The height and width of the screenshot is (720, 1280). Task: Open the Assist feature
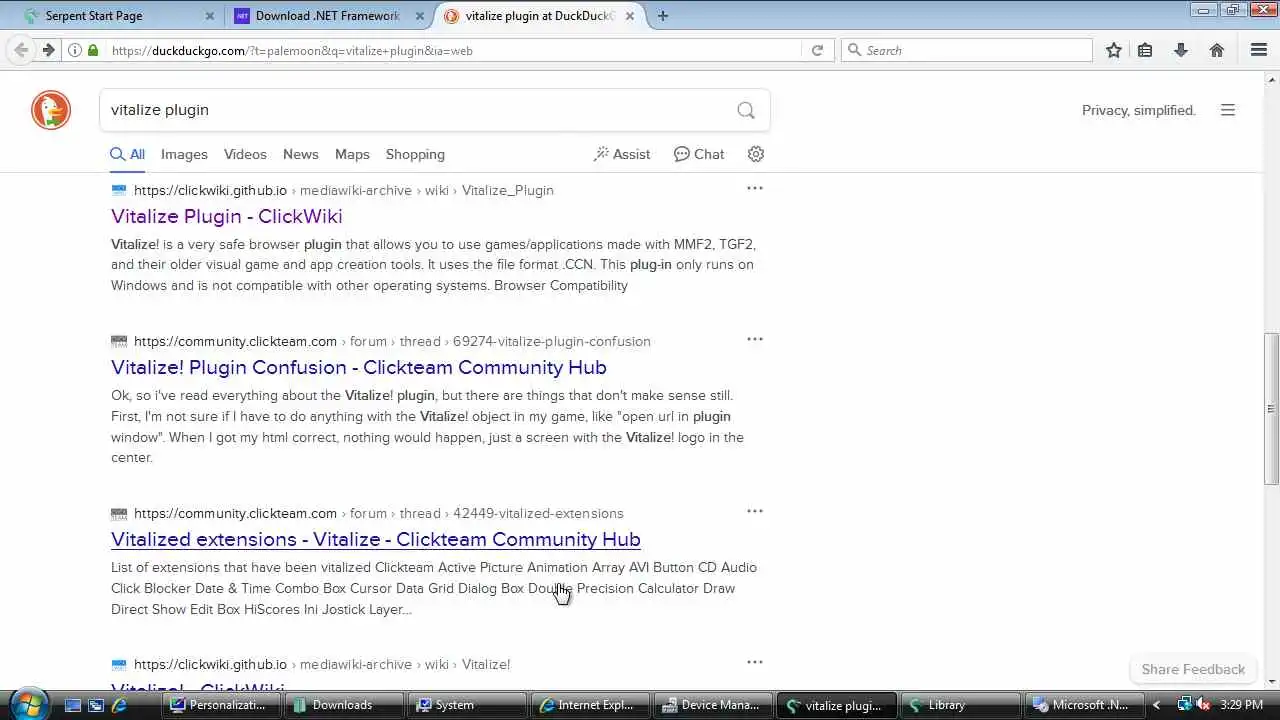(x=621, y=154)
